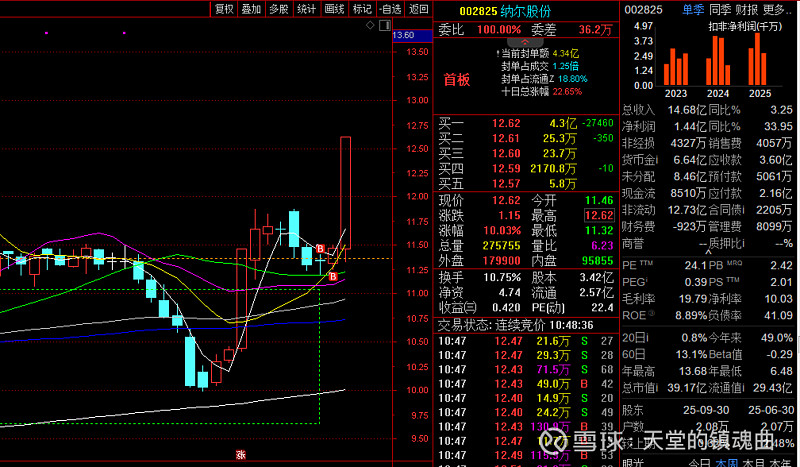The width and height of the screenshot is (800, 467).
Task: Click the 委比 100.00% value
Action: click(x=499, y=30)
